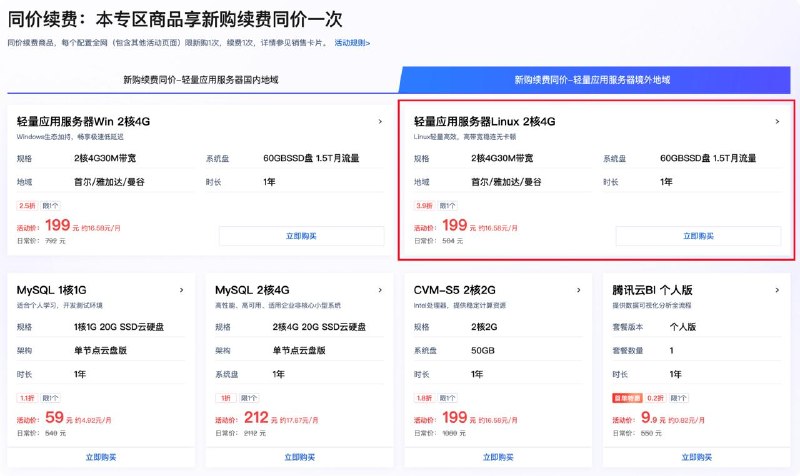
Task: Expand the MySQL 2核4G card arrow
Action: (x=380, y=290)
